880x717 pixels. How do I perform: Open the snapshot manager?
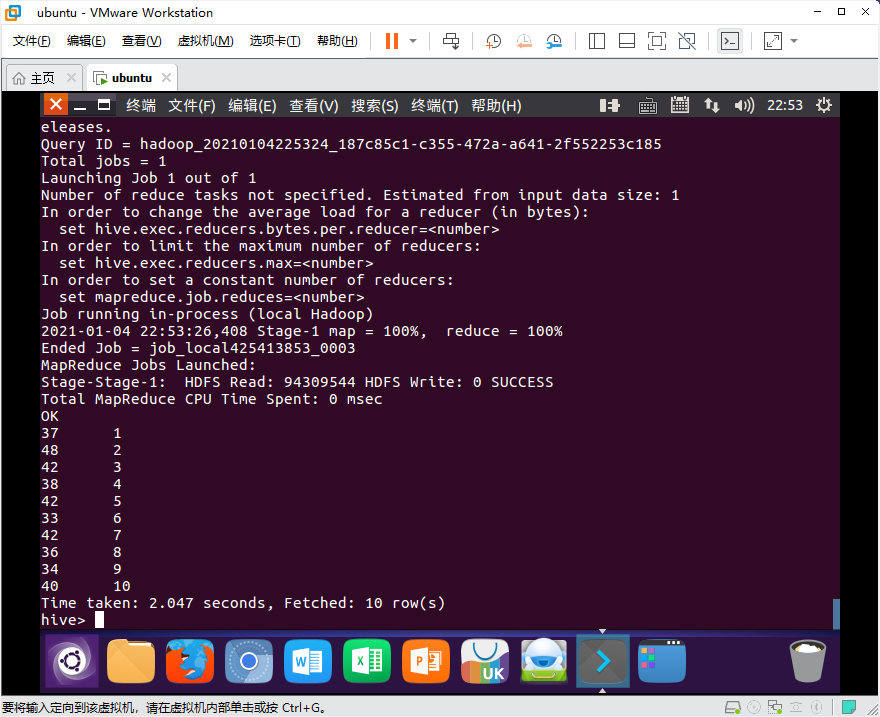[x=554, y=41]
